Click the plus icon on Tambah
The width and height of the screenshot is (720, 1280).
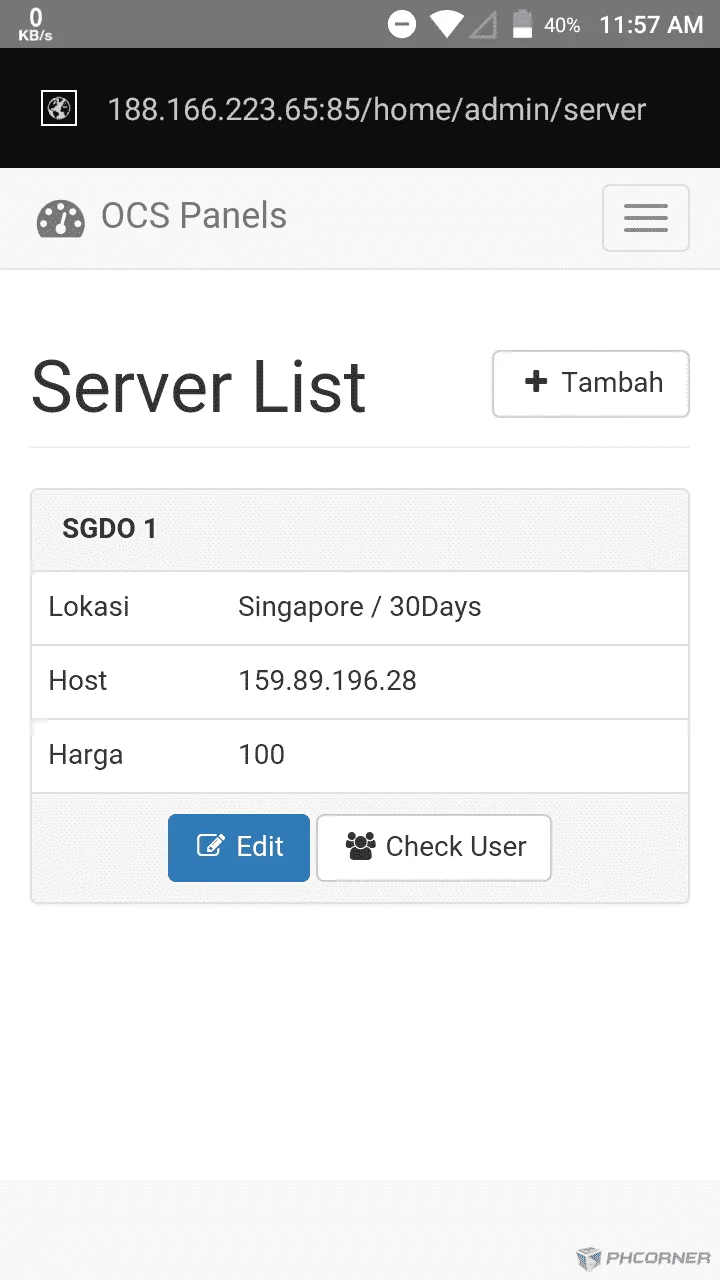536,381
